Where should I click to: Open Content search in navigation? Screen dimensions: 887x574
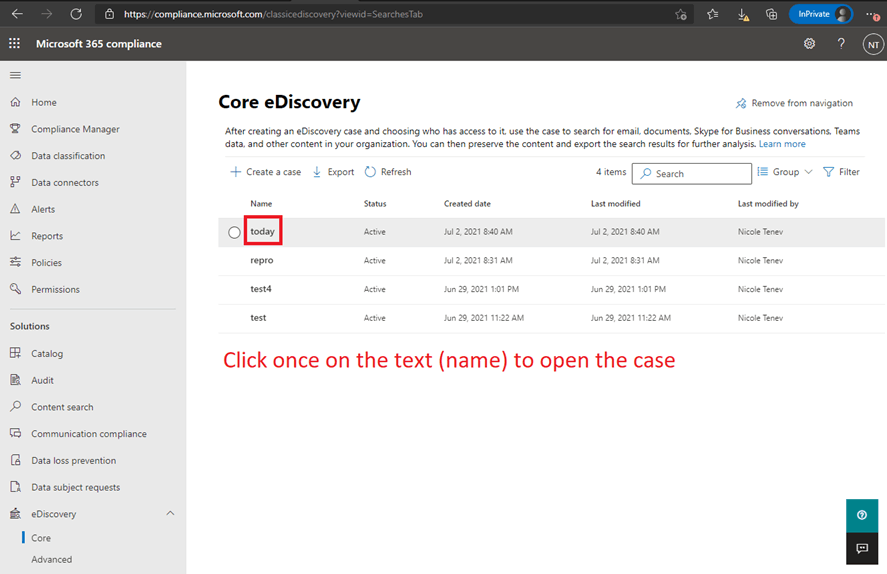(62, 407)
